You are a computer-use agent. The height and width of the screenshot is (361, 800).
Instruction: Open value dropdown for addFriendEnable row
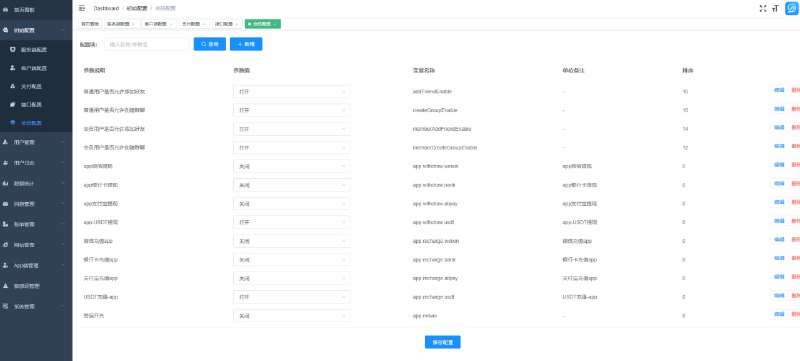coord(292,92)
